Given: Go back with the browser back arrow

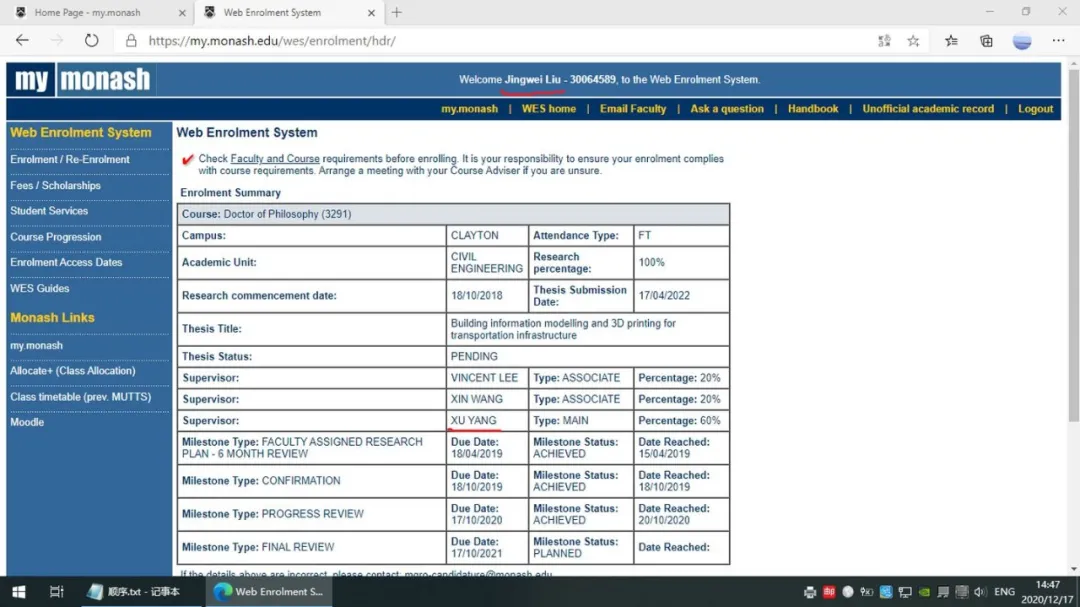Looking at the screenshot, I should coord(22,41).
